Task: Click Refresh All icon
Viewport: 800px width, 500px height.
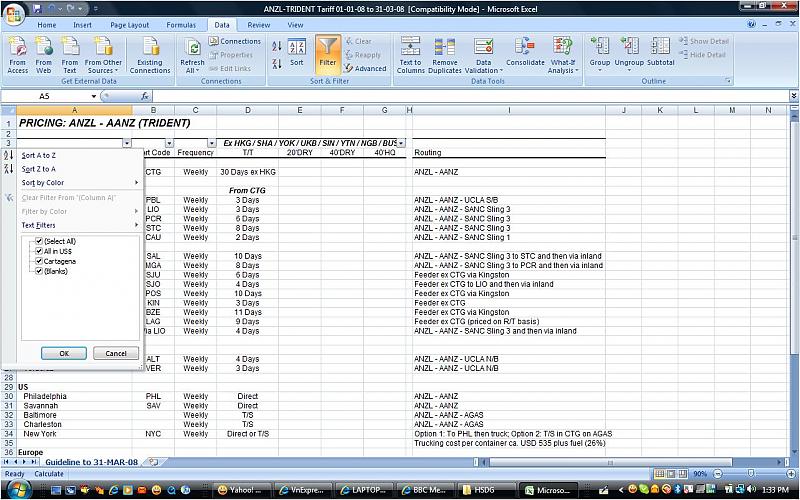Action: coord(192,52)
